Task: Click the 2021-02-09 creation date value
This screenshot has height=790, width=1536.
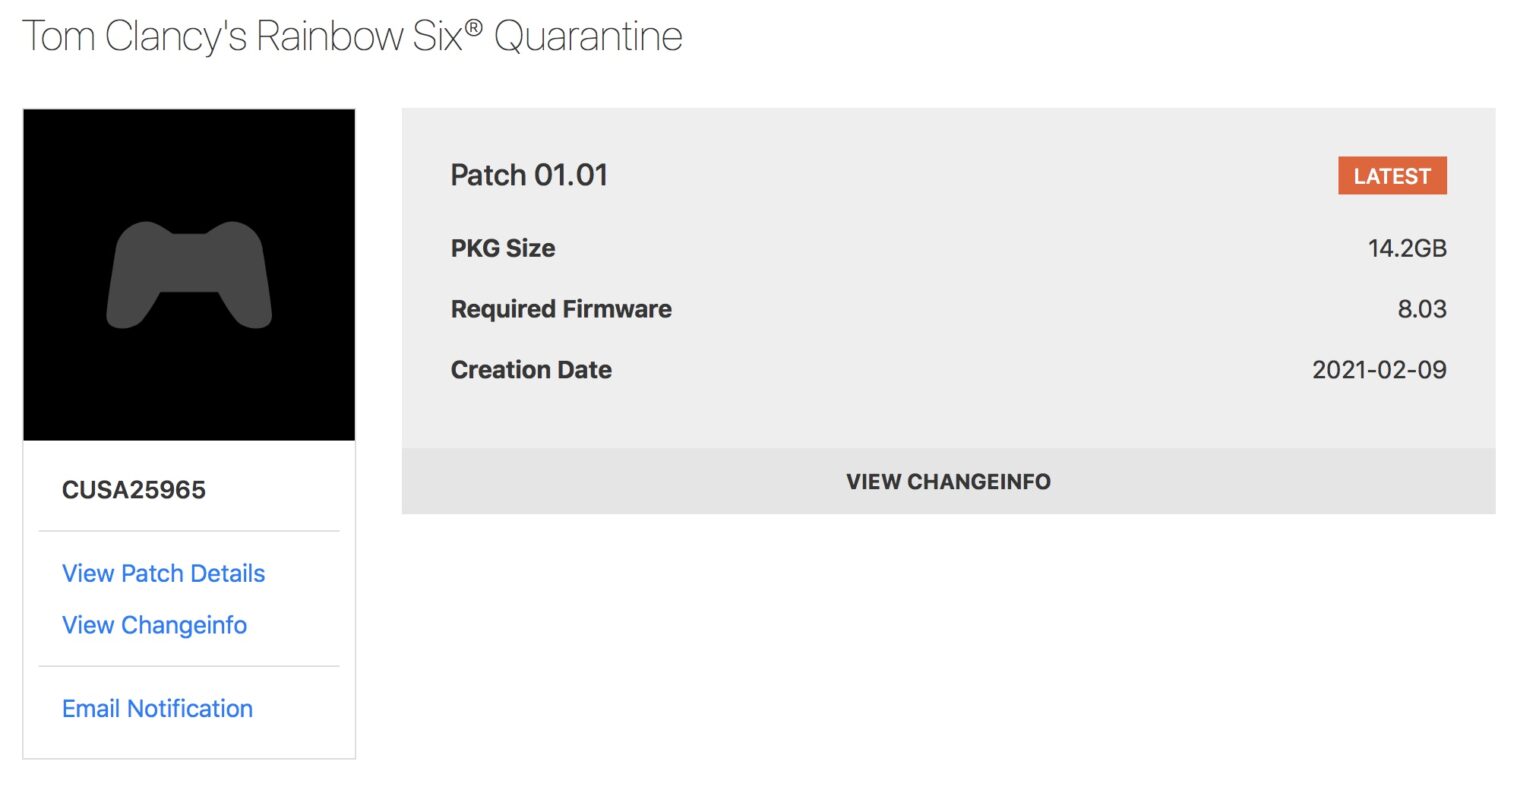Action: (1379, 370)
